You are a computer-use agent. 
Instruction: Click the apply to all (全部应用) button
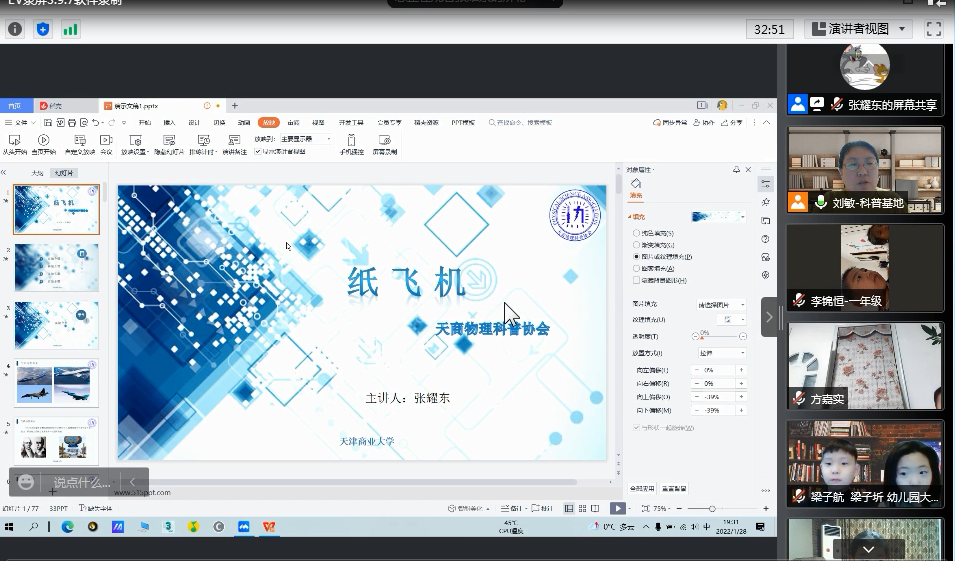pos(642,488)
